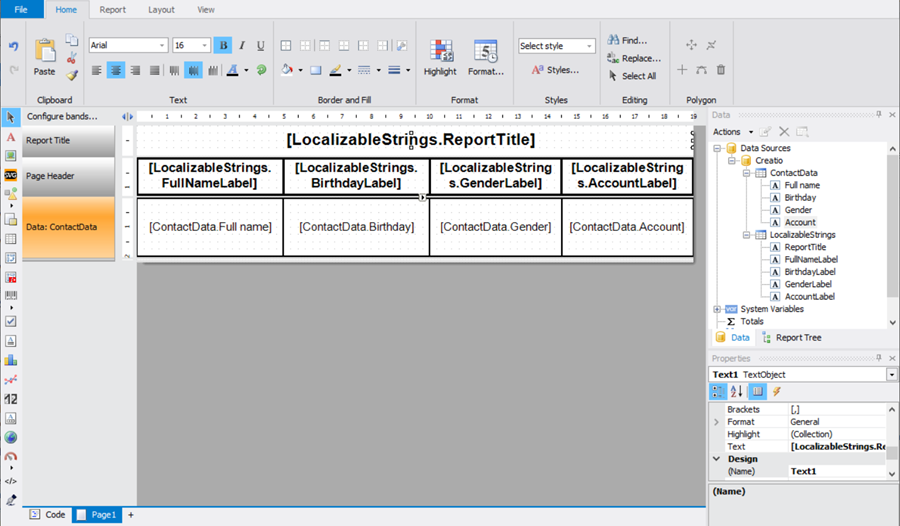Expand the System Variables node
900x526 pixels.
click(x=717, y=309)
